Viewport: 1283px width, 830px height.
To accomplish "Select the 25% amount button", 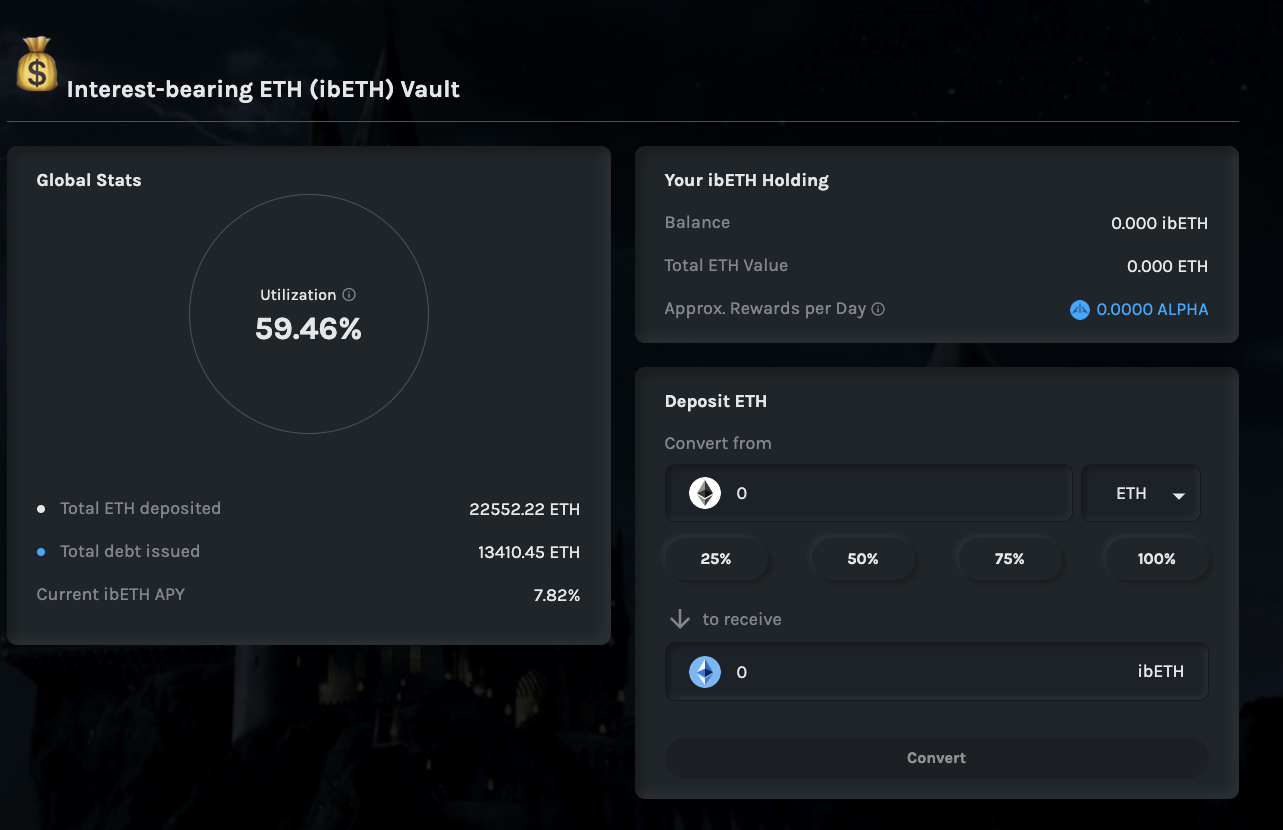I will coord(716,559).
